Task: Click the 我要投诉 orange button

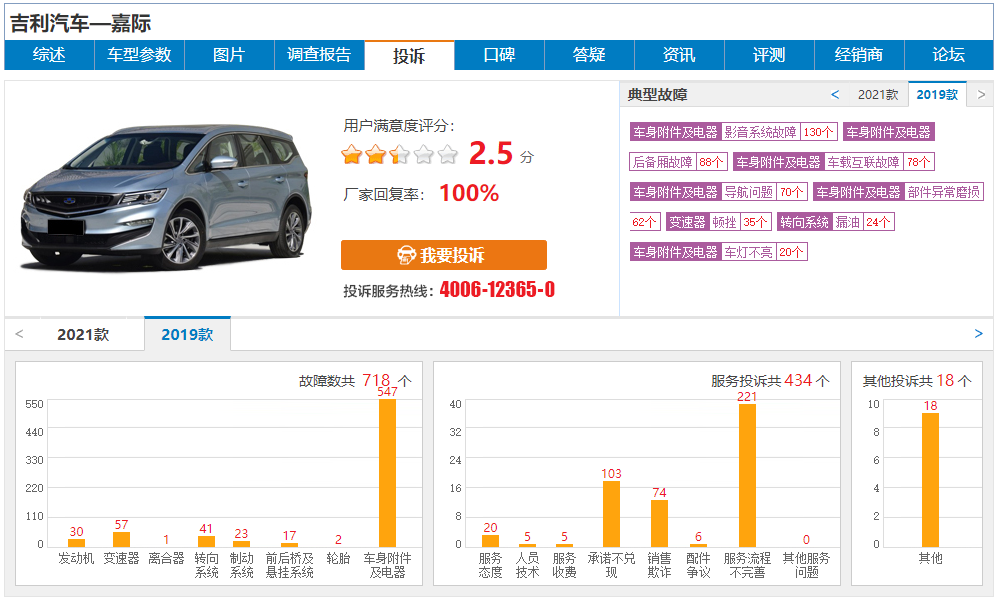Action: point(444,255)
